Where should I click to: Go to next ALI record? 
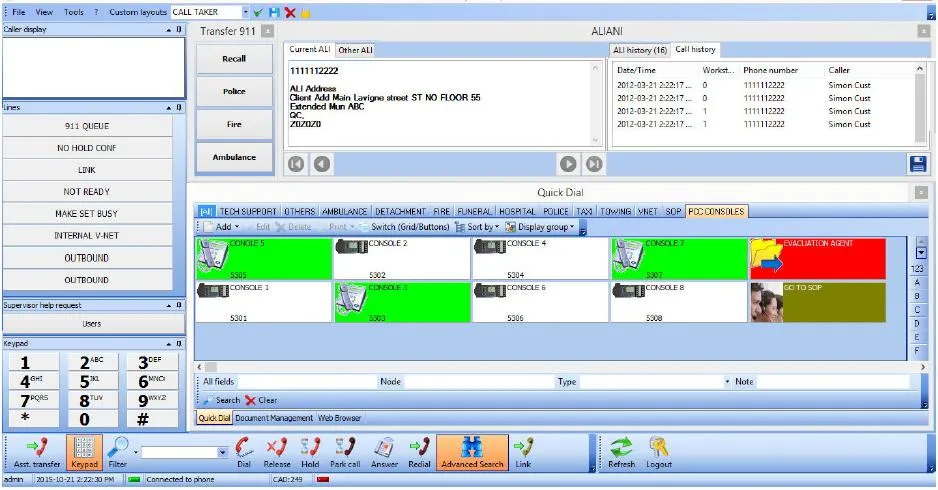[x=568, y=164]
